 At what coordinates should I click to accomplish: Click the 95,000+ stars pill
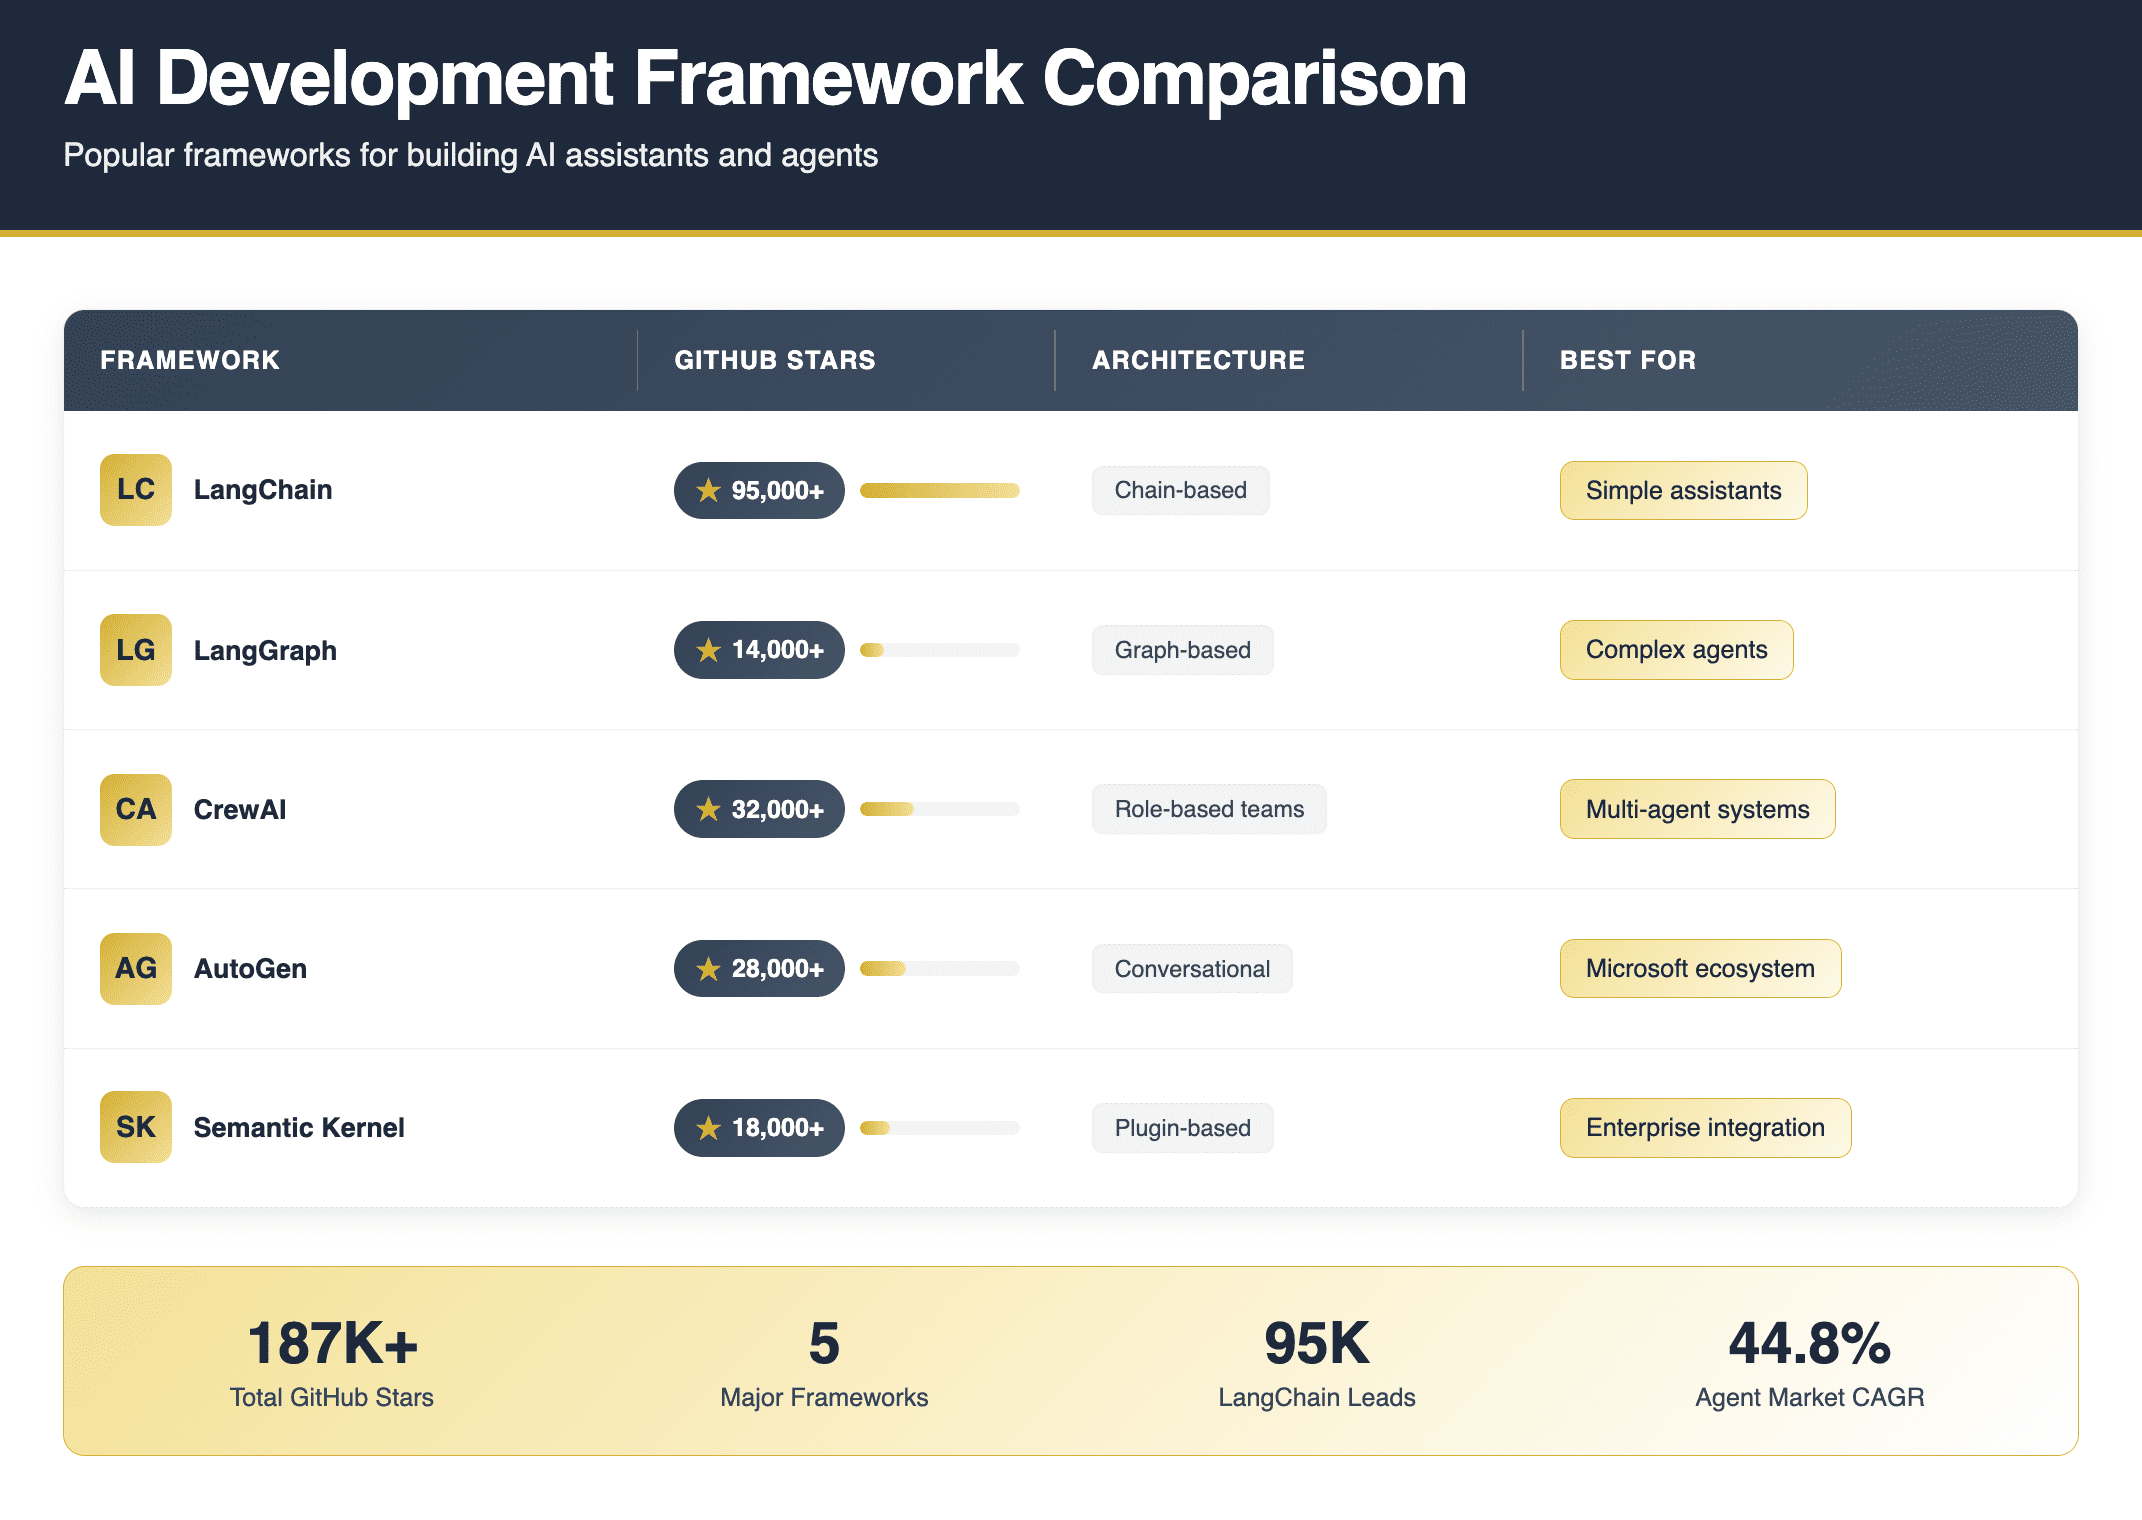759,490
